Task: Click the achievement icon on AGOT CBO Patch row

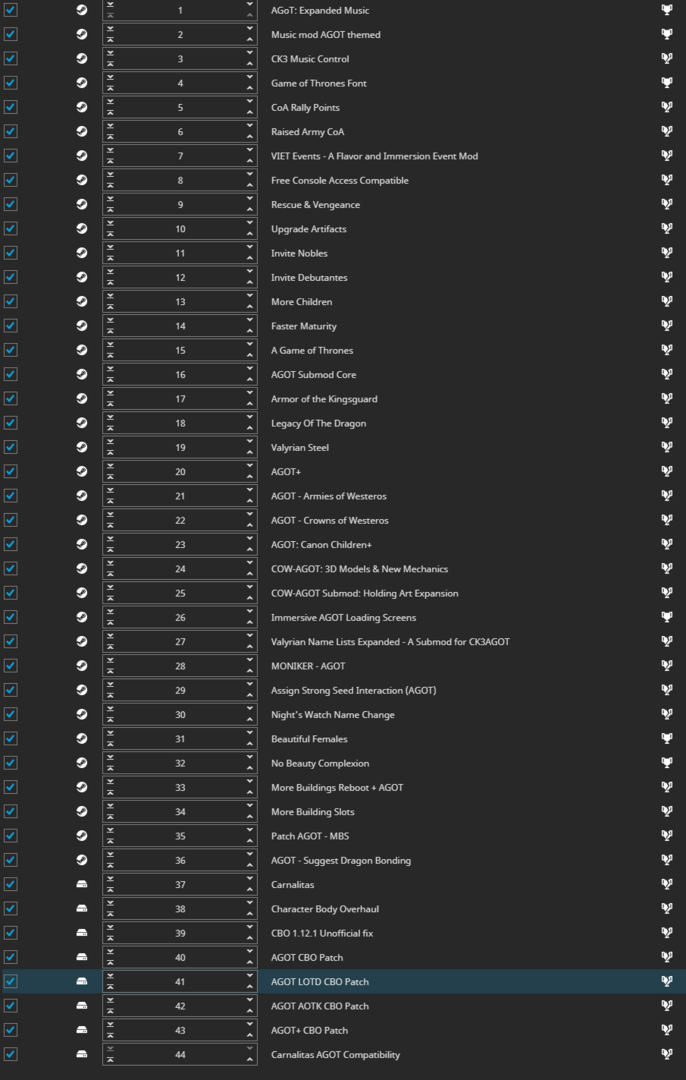Action: 667,957
